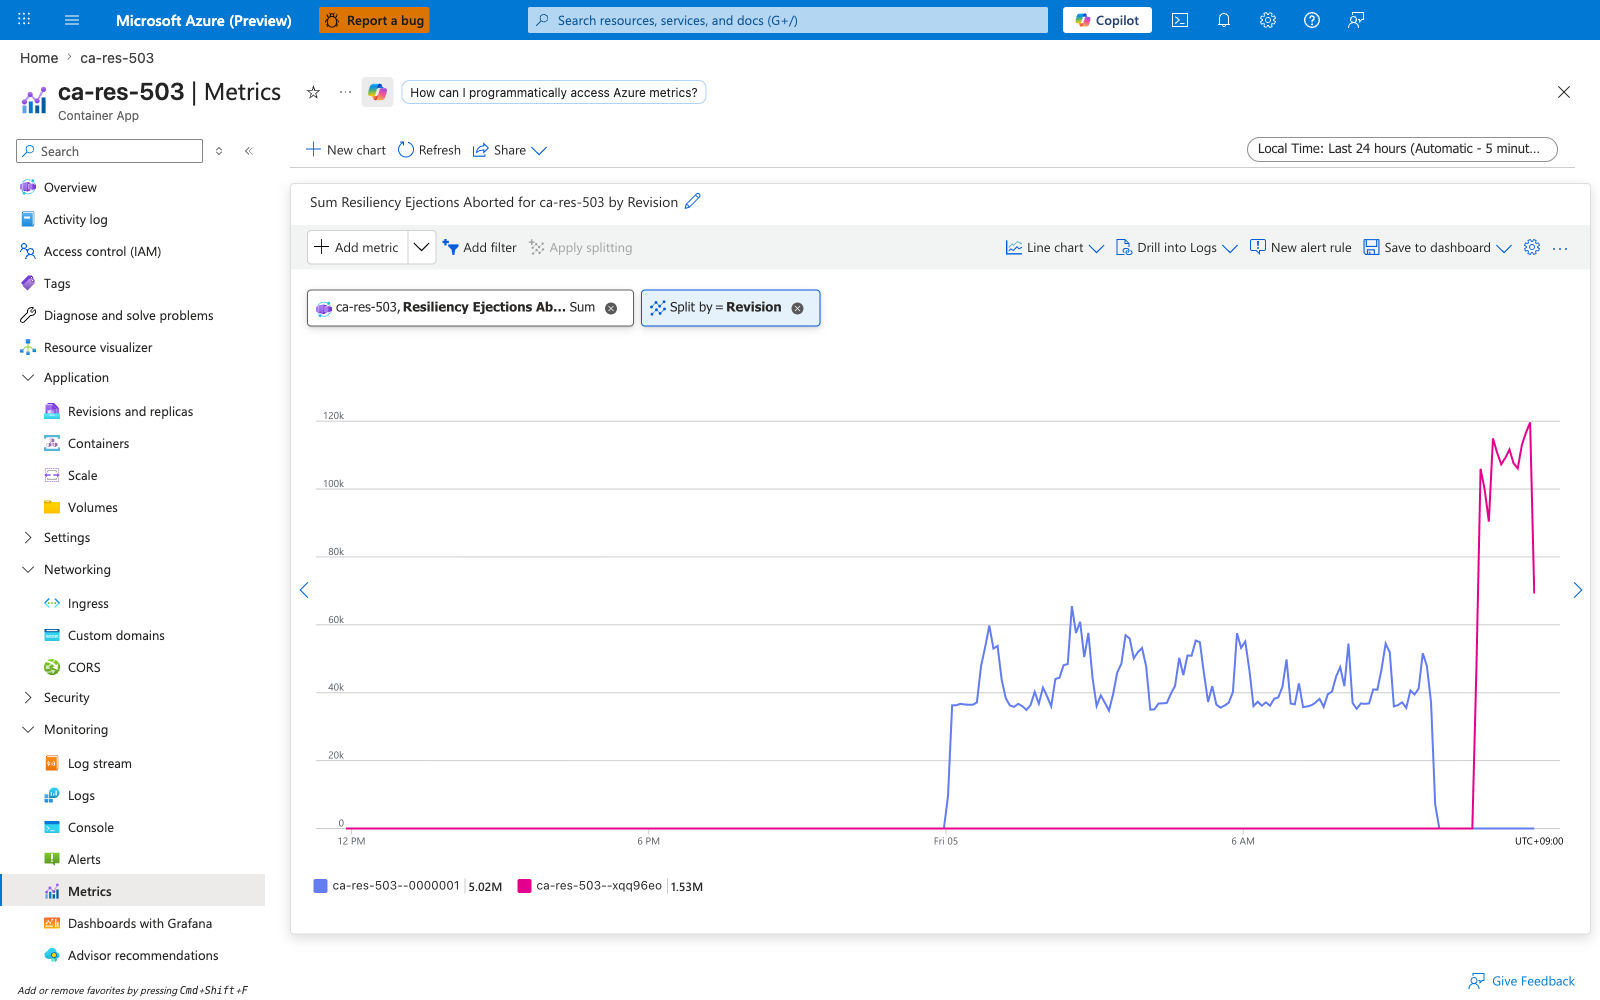Open the portal settings gear
1600x1000 pixels.
point(1268,20)
